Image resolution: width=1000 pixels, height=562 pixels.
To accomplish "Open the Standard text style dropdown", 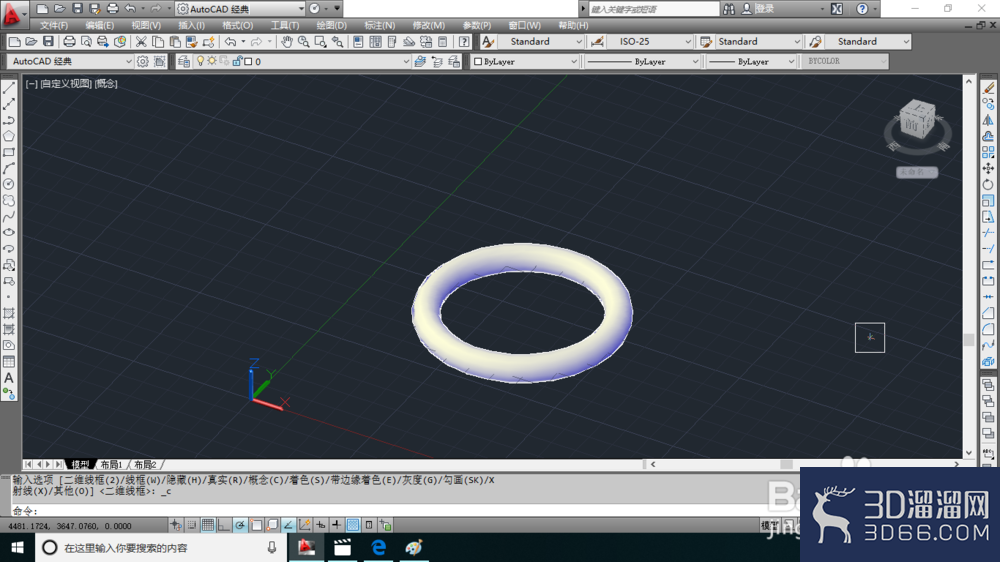I will (x=540, y=41).
